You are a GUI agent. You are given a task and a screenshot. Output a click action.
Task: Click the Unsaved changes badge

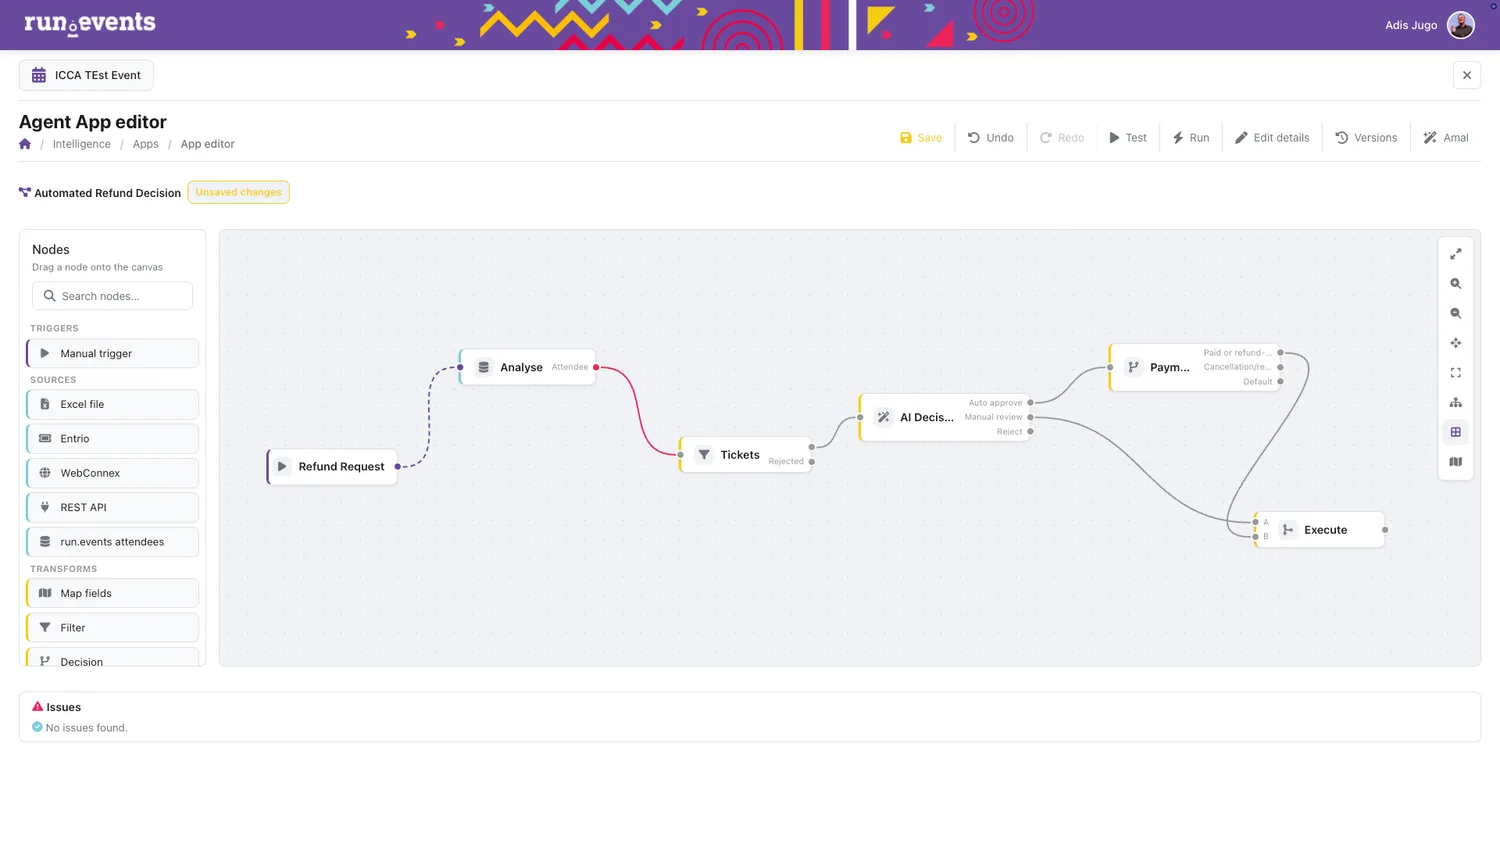point(239,192)
